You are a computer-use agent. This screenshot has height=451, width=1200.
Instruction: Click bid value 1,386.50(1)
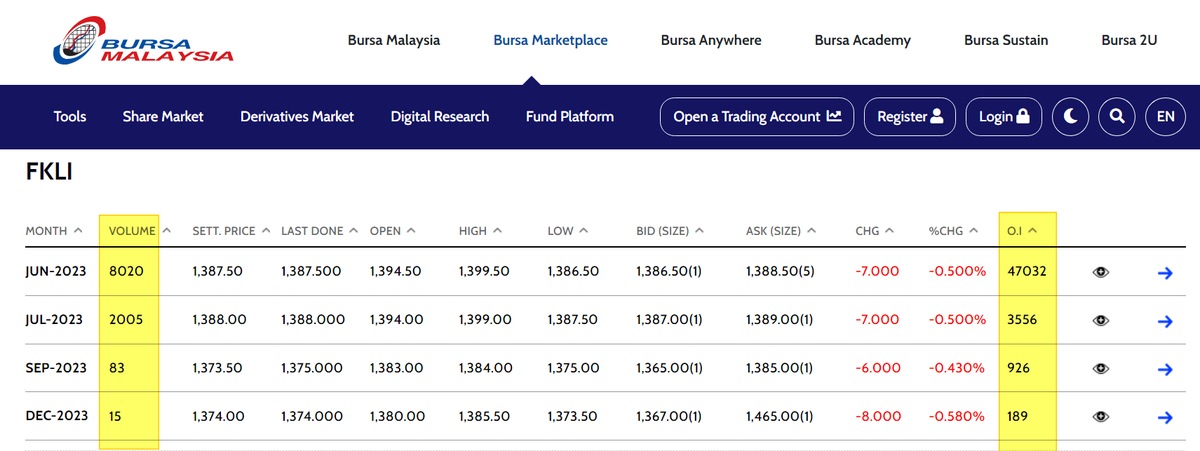click(670, 271)
